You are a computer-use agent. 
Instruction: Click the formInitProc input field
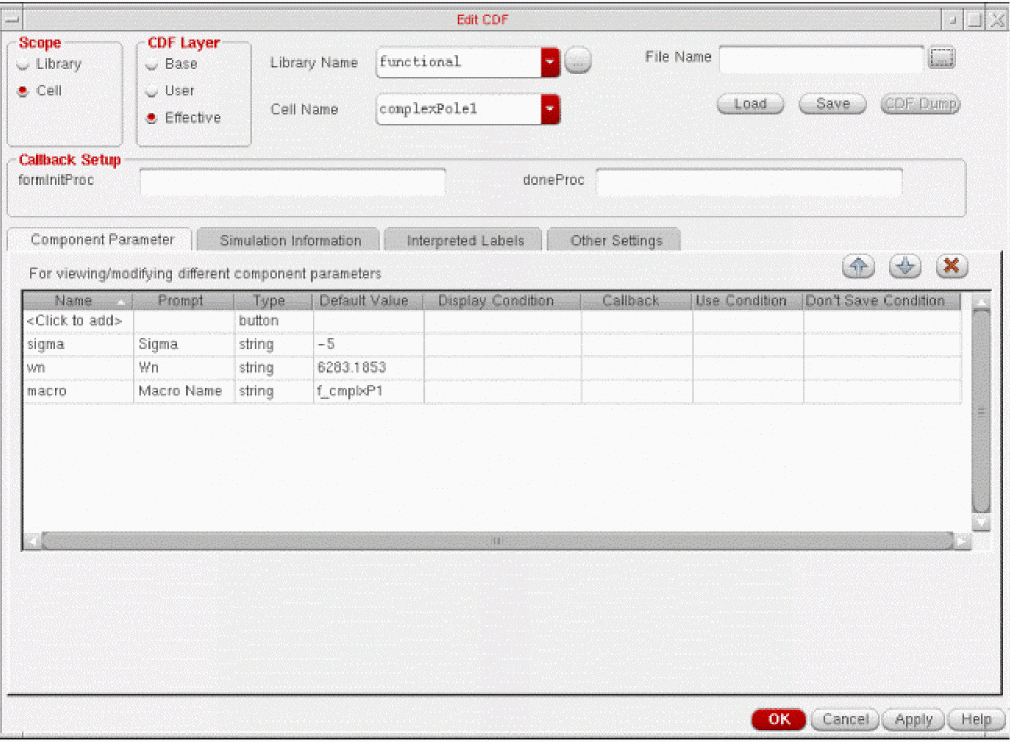292,182
